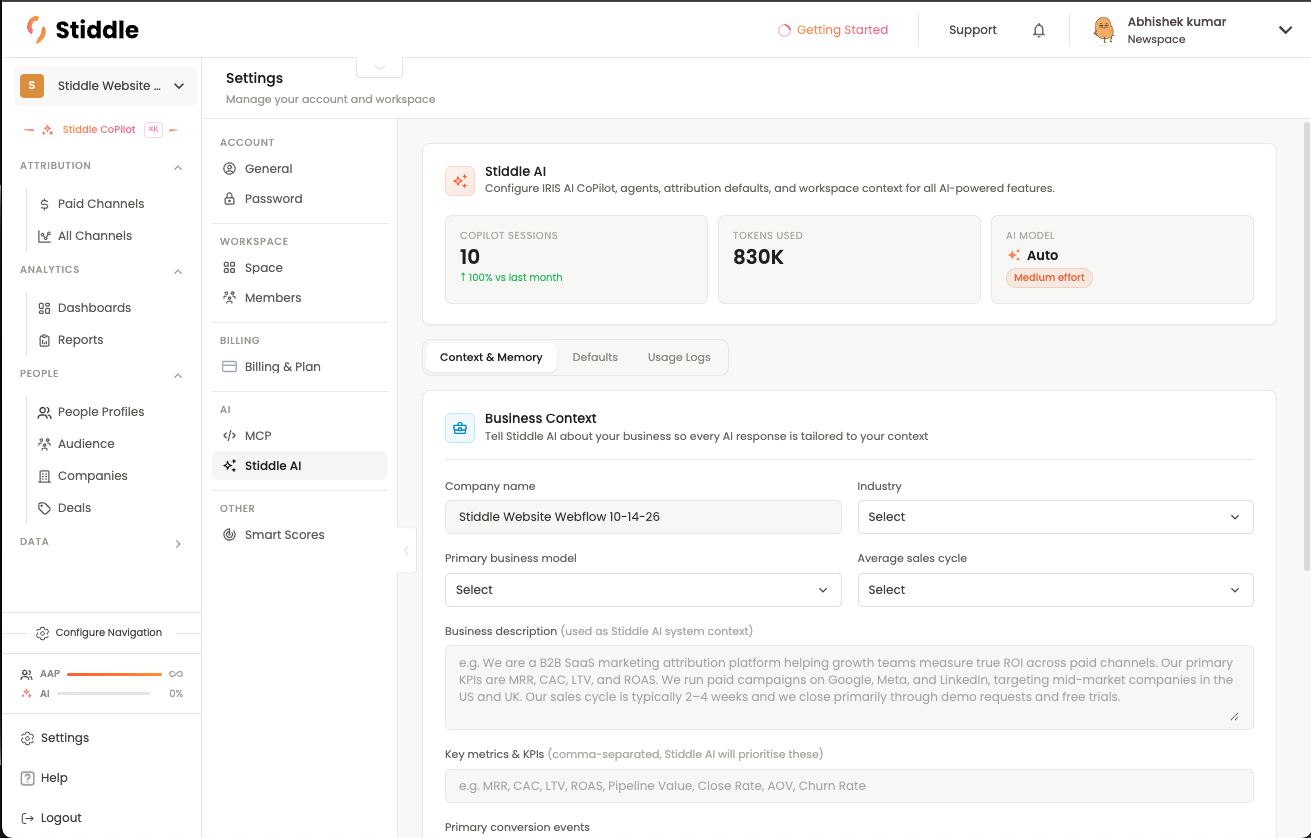Screen dimensions: 1311x838
Task: Select Stiddle AI in settings menu
Action: click(x=299, y=466)
